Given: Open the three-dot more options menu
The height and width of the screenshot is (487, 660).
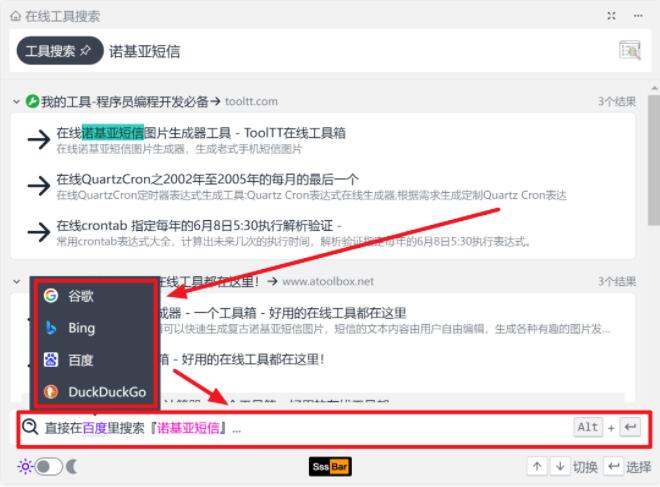Looking at the screenshot, I should point(638,16).
